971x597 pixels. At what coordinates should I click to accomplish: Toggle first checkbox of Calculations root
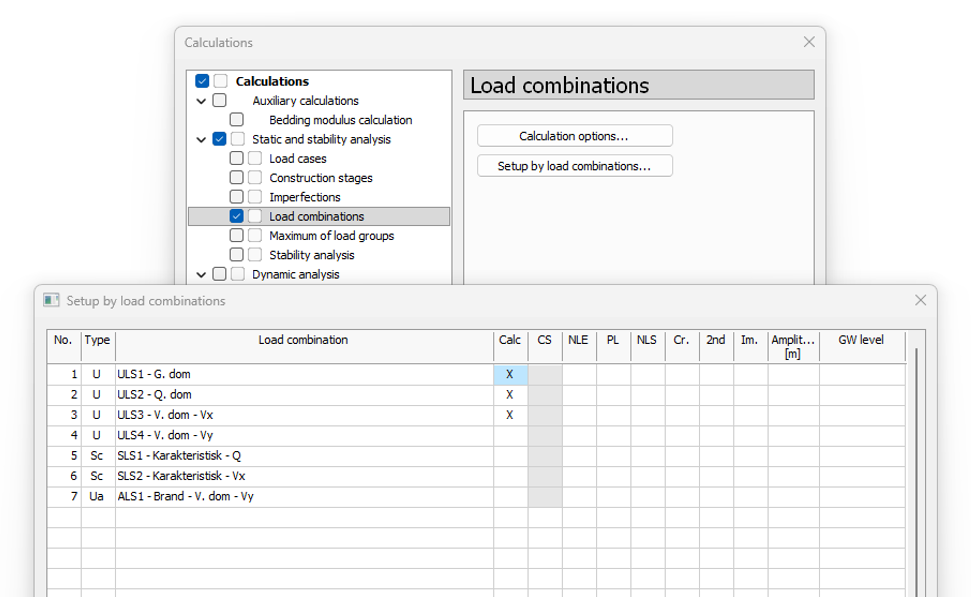(x=202, y=81)
